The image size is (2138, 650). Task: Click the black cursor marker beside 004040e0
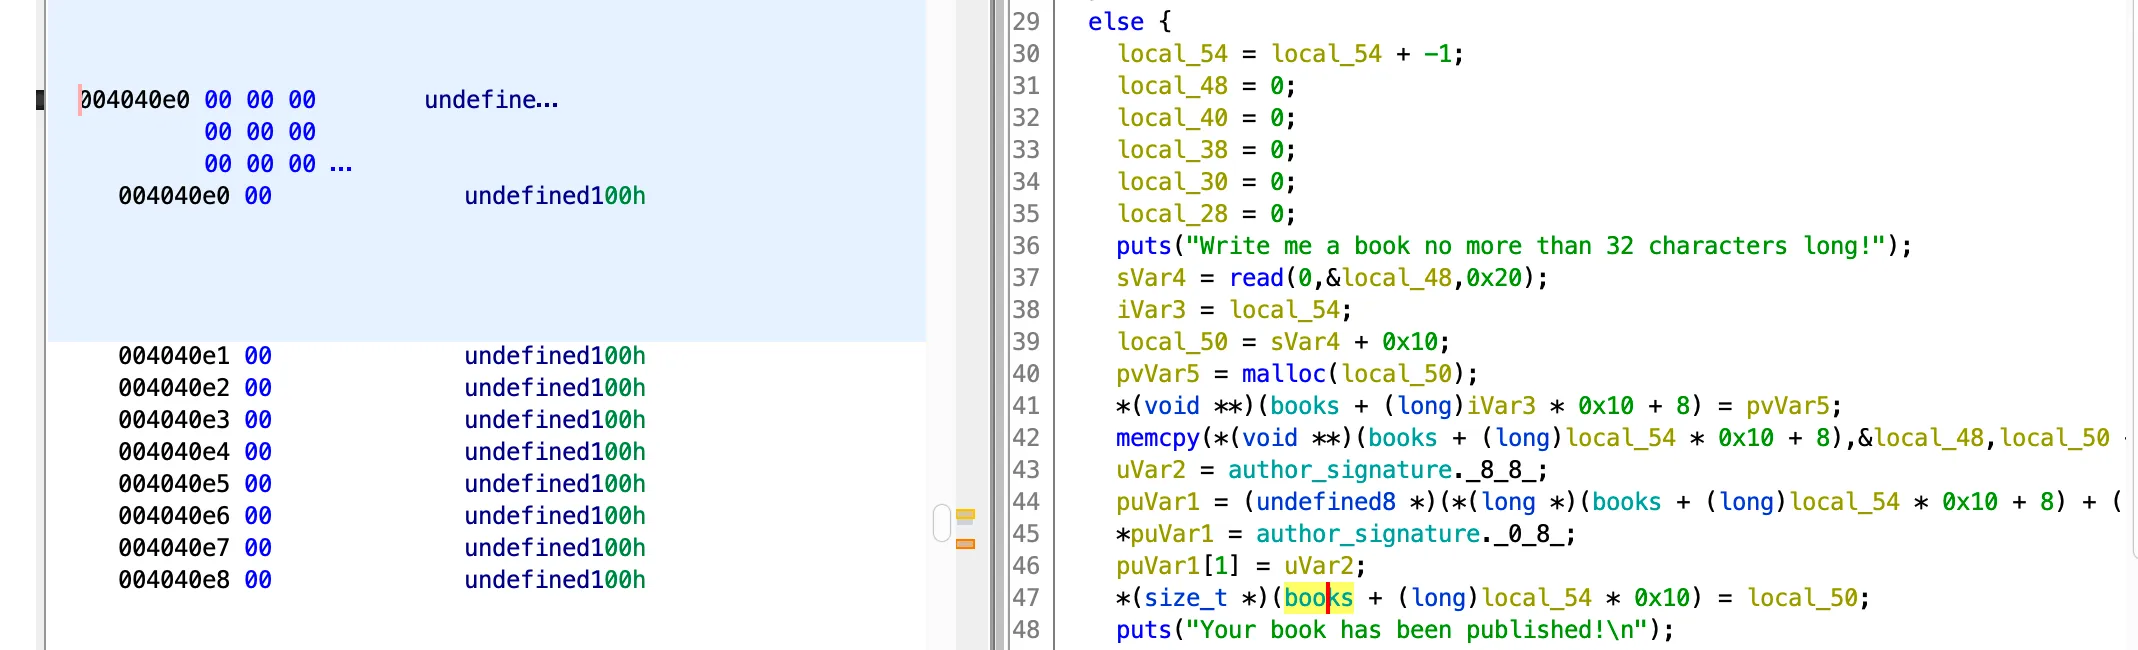40,100
